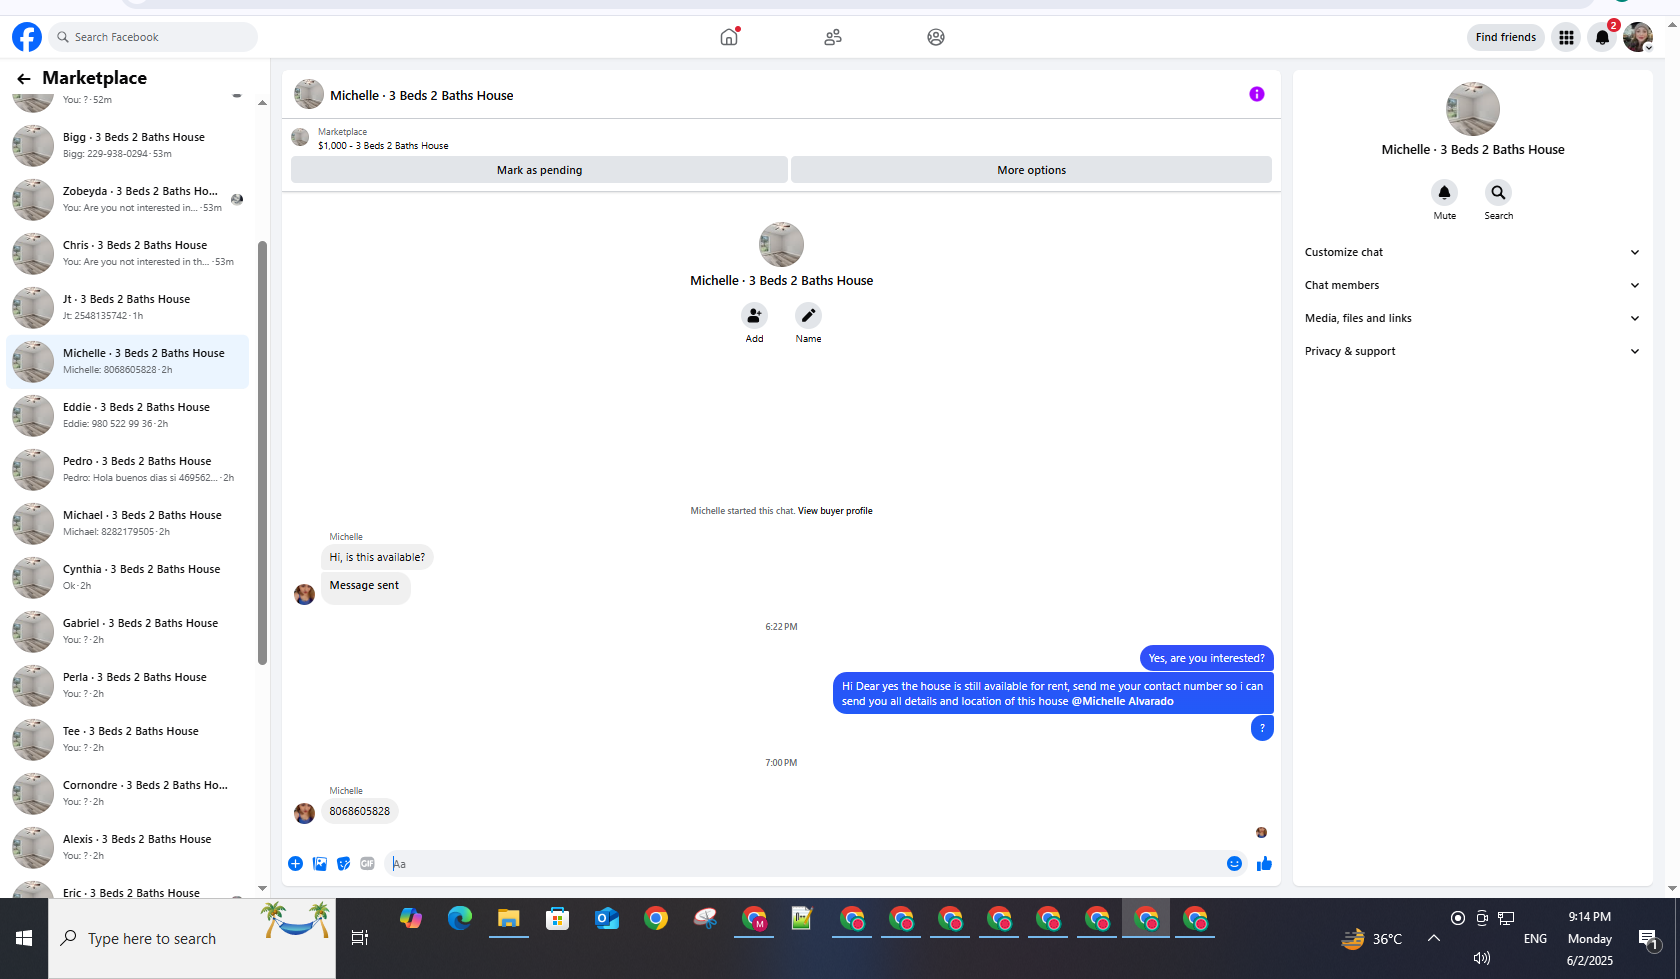Expand Chat members section
Viewport: 1680px width, 979px height.
point(1472,285)
